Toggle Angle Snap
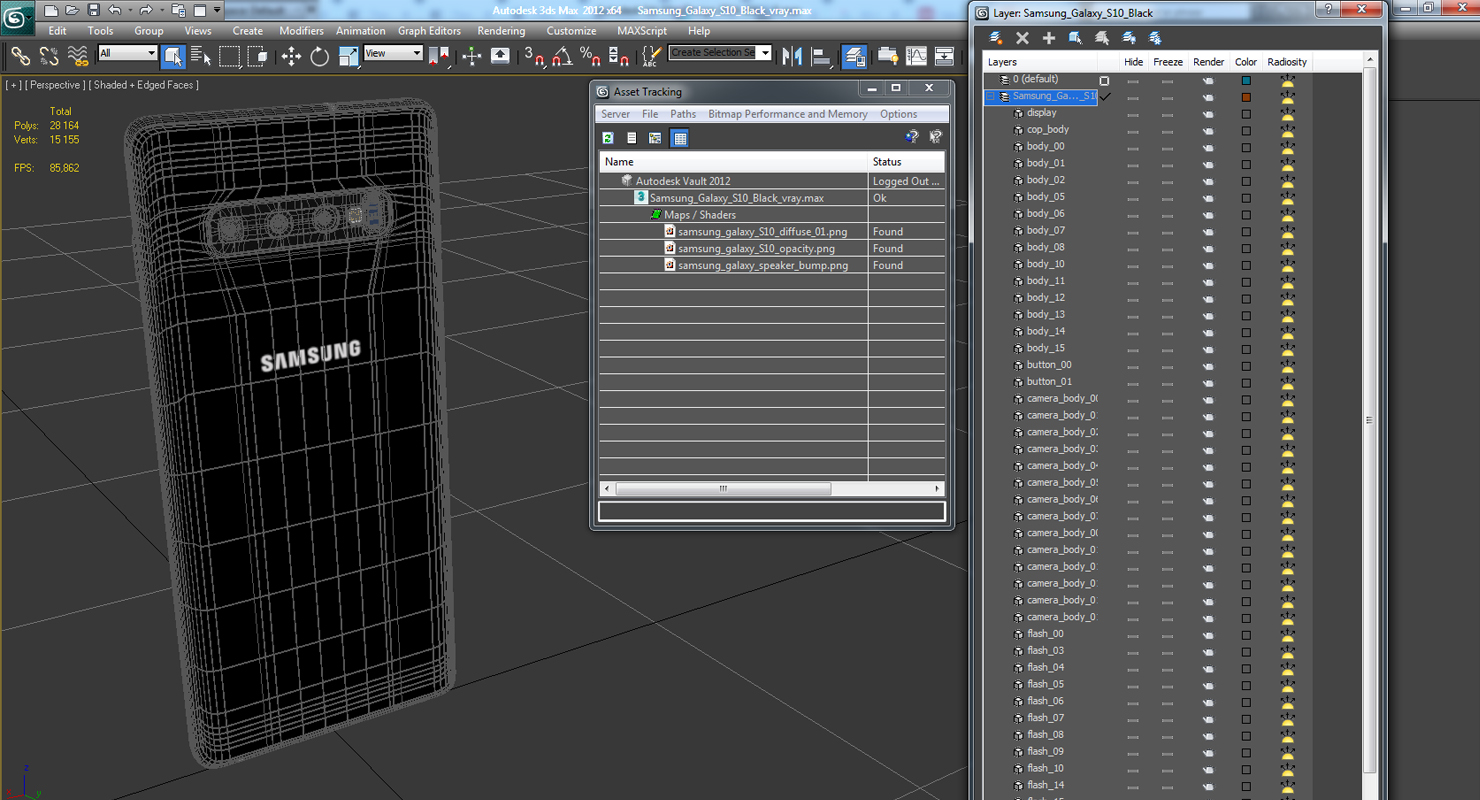Image resolution: width=1480 pixels, height=800 pixels. pos(562,56)
